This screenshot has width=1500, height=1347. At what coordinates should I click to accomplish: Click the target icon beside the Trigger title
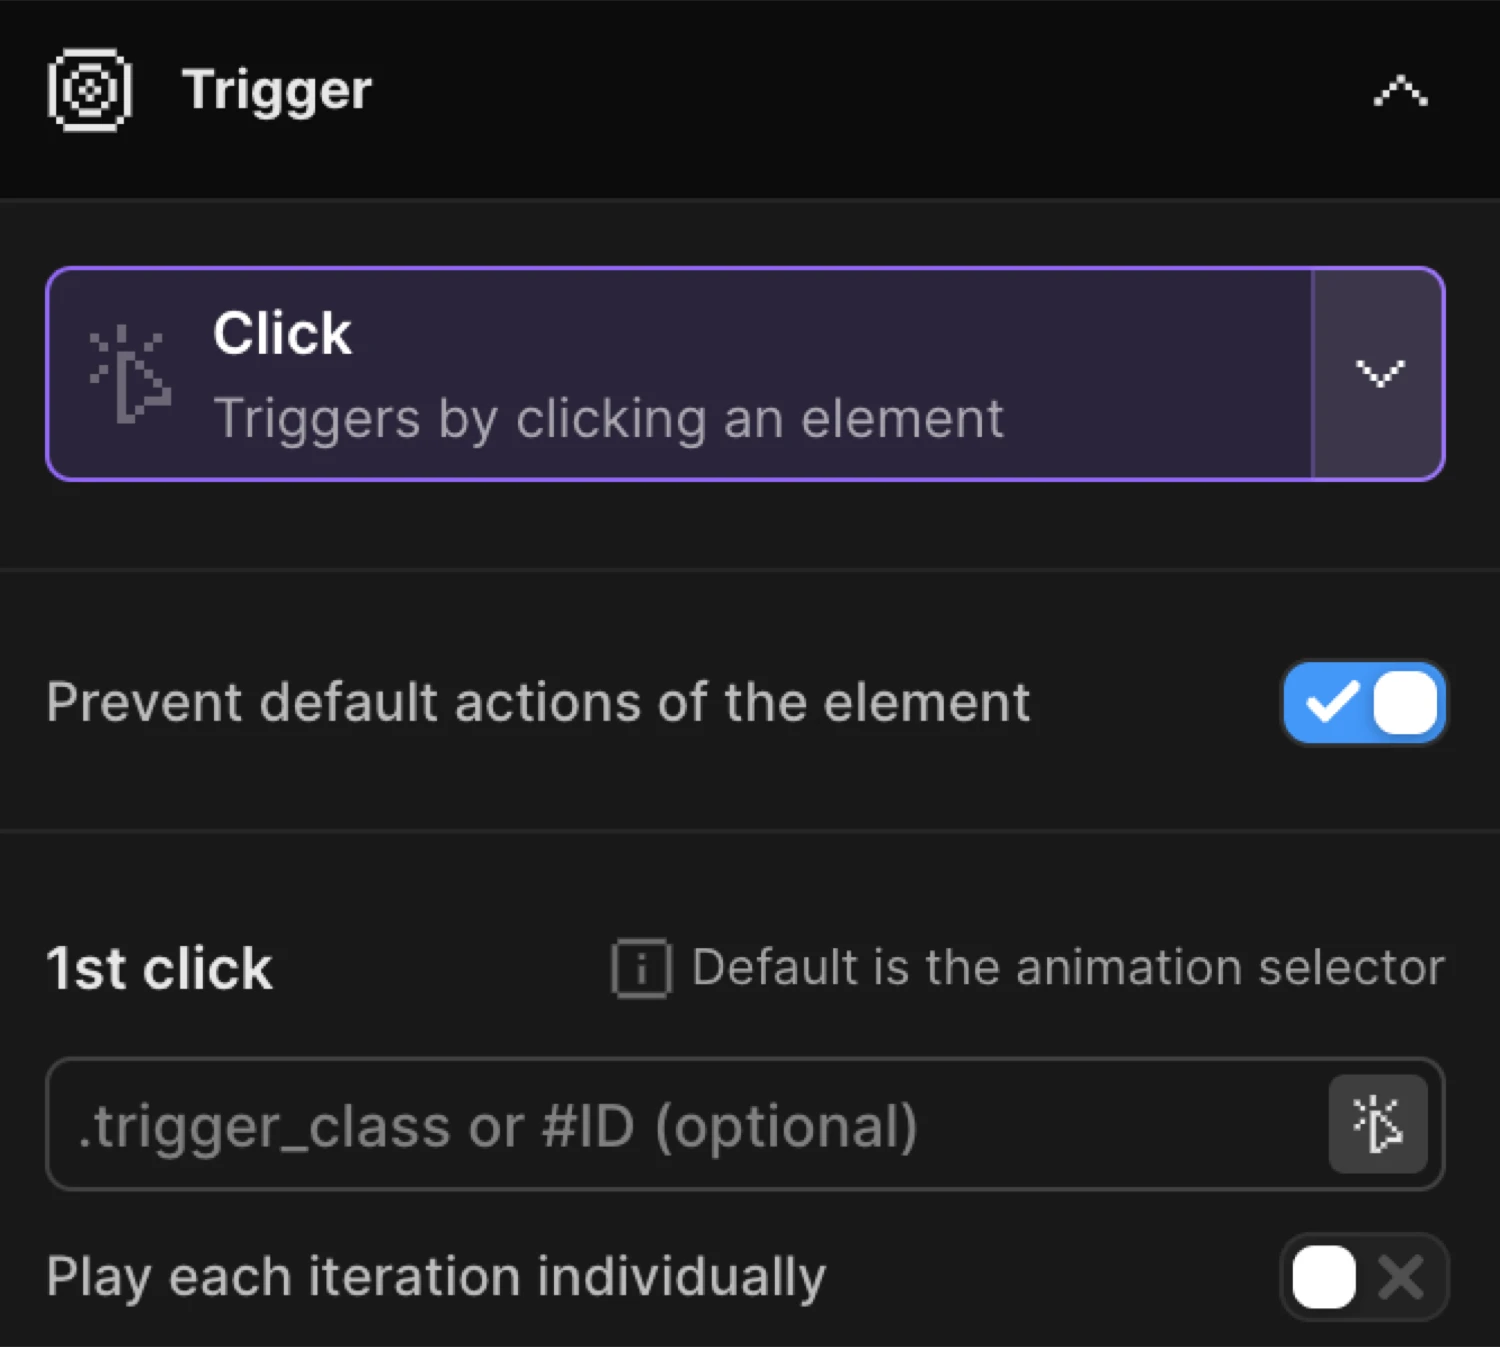[x=88, y=89]
